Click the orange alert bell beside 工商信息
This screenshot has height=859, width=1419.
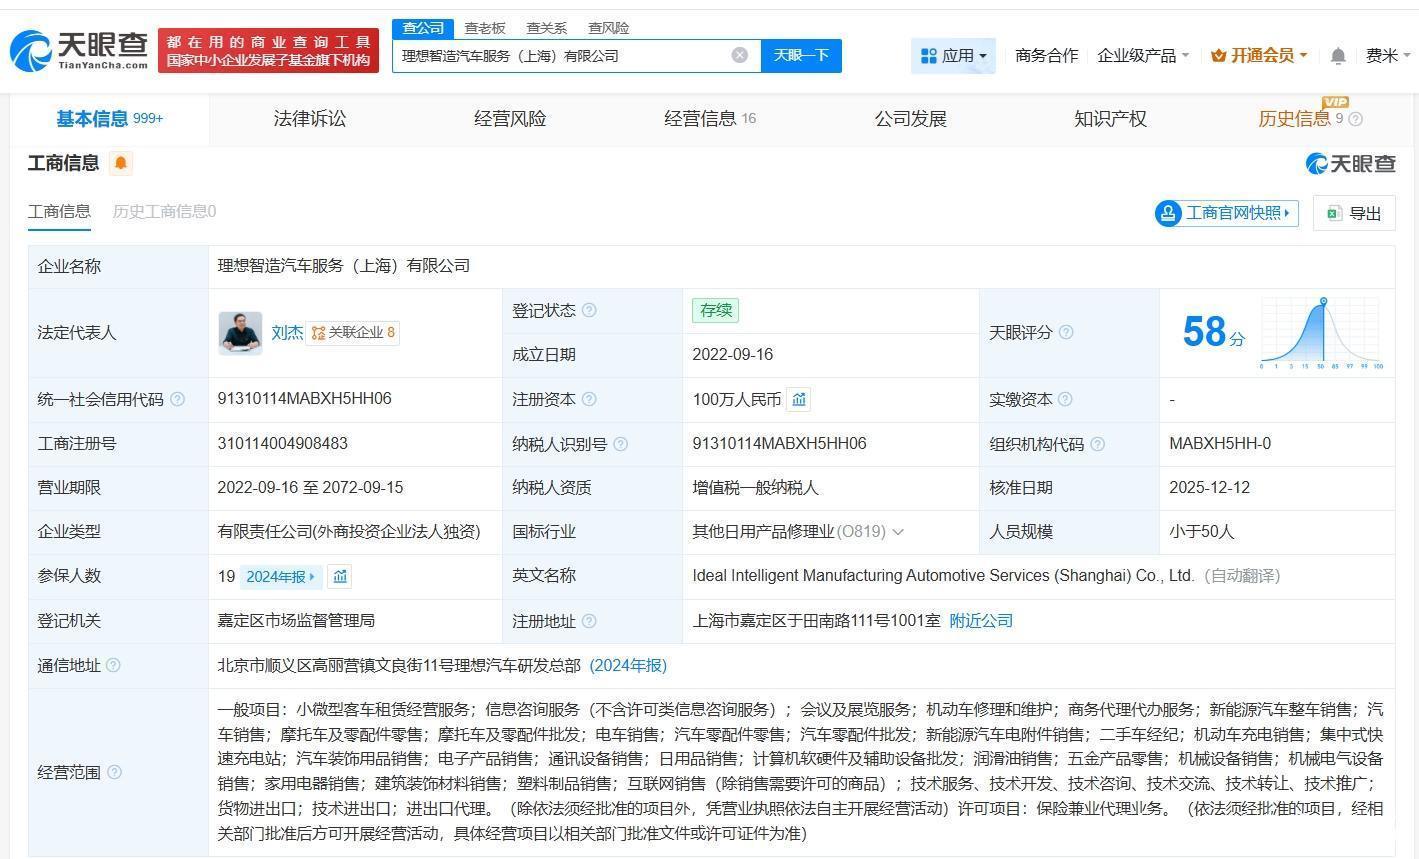[x=121, y=163]
